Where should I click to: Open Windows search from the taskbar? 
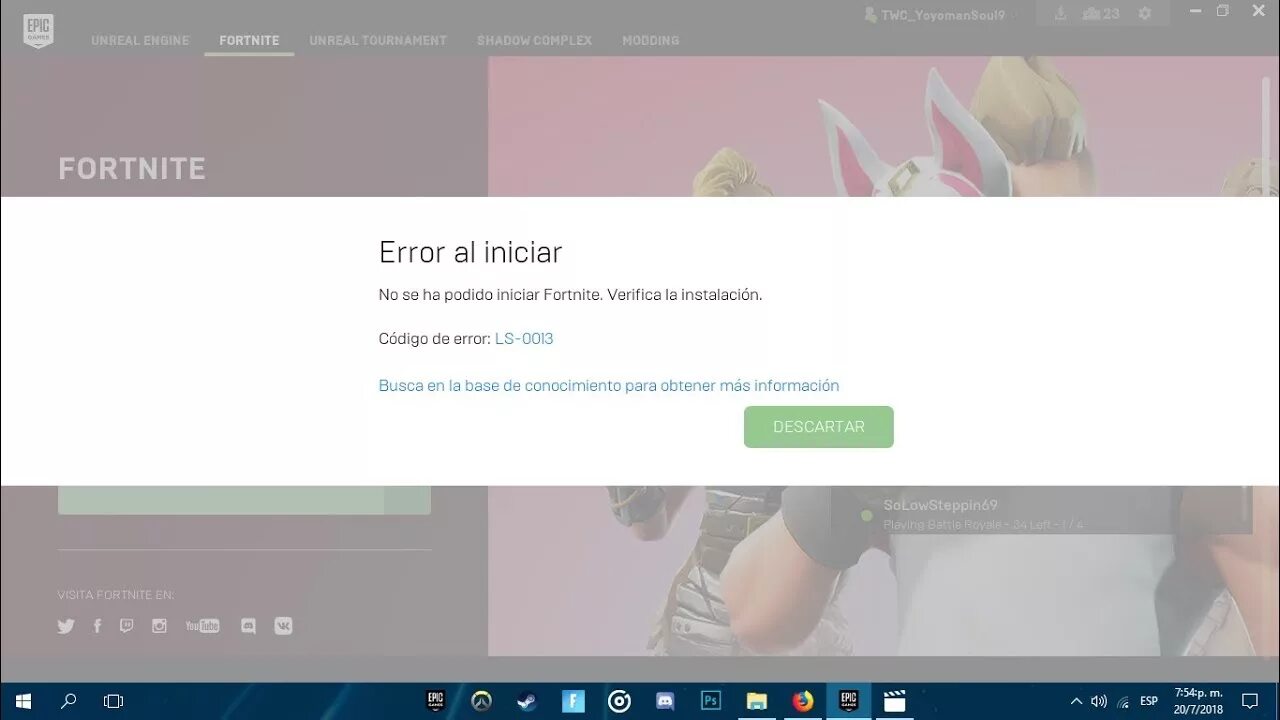69,701
